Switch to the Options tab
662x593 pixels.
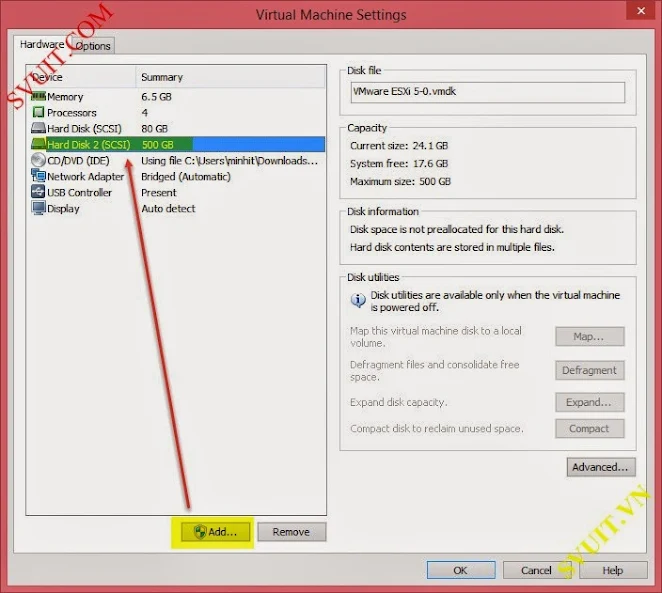93,46
